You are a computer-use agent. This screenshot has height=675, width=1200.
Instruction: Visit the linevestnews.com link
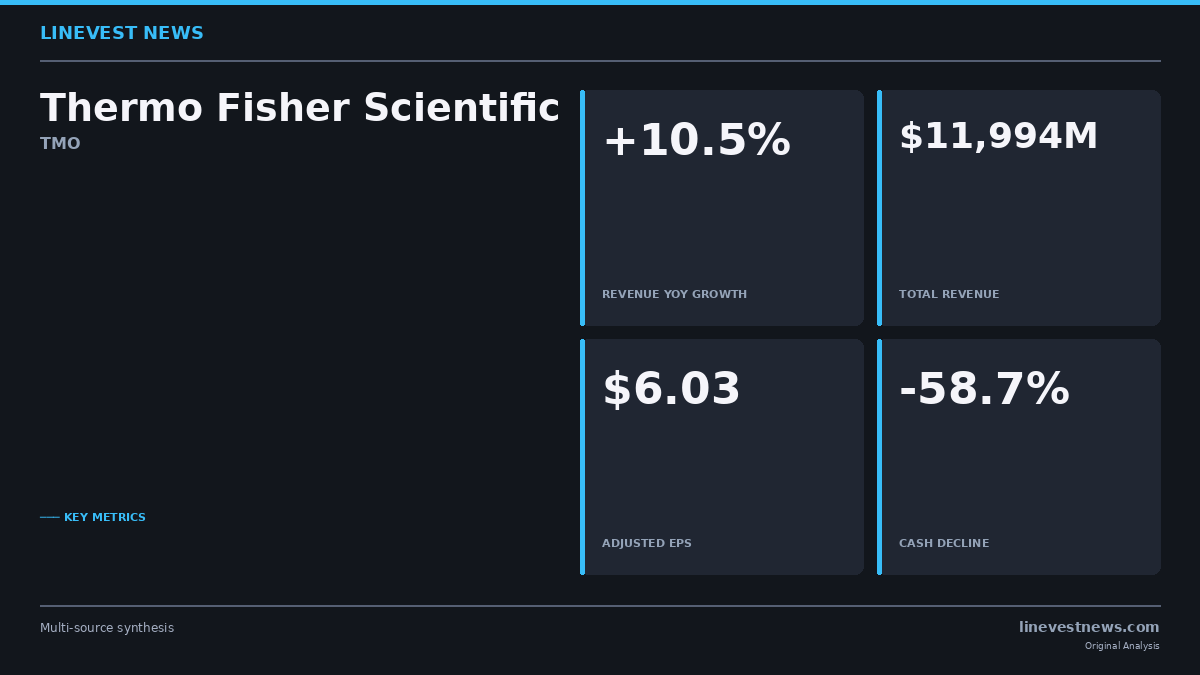(x=1089, y=628)
